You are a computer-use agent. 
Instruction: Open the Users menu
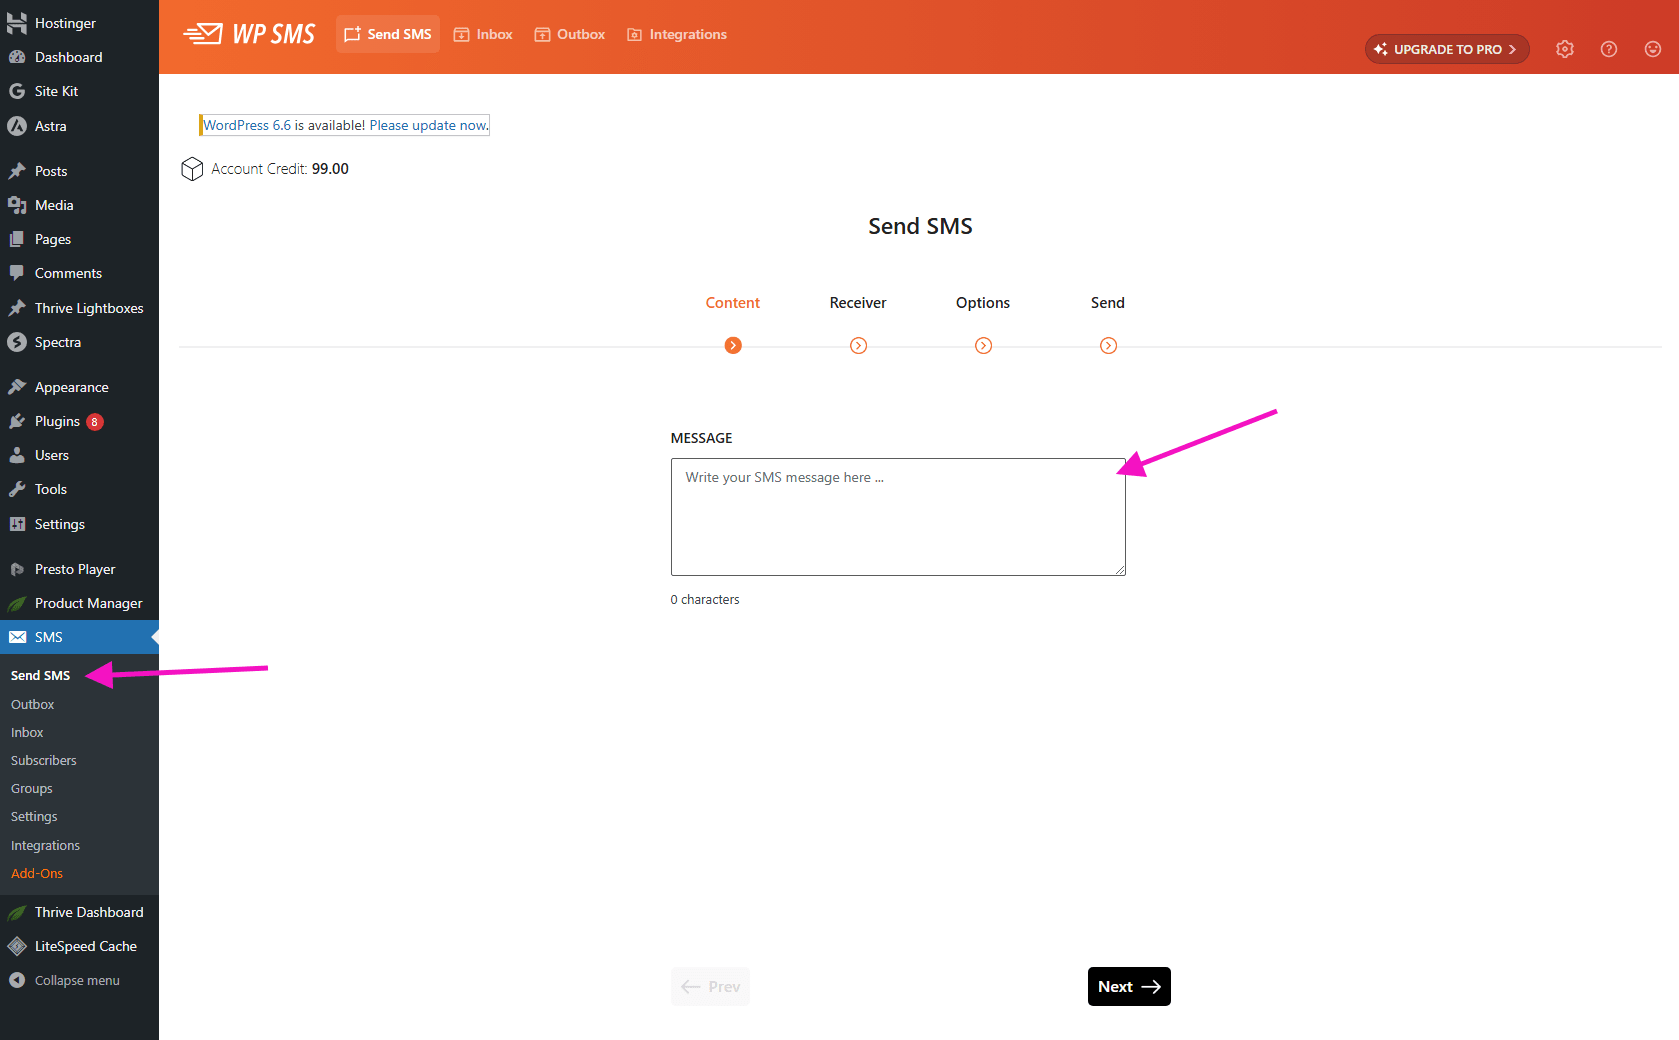(x=79, y=455)
